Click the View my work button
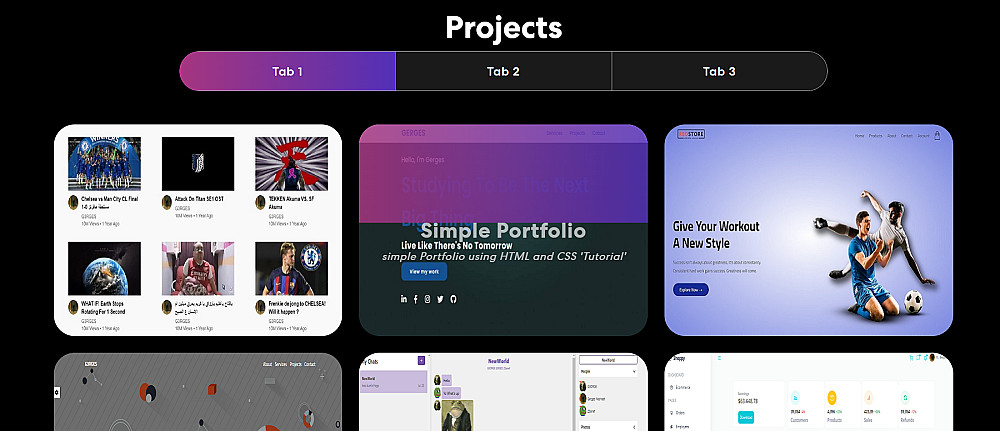 [x=424, y=272]
